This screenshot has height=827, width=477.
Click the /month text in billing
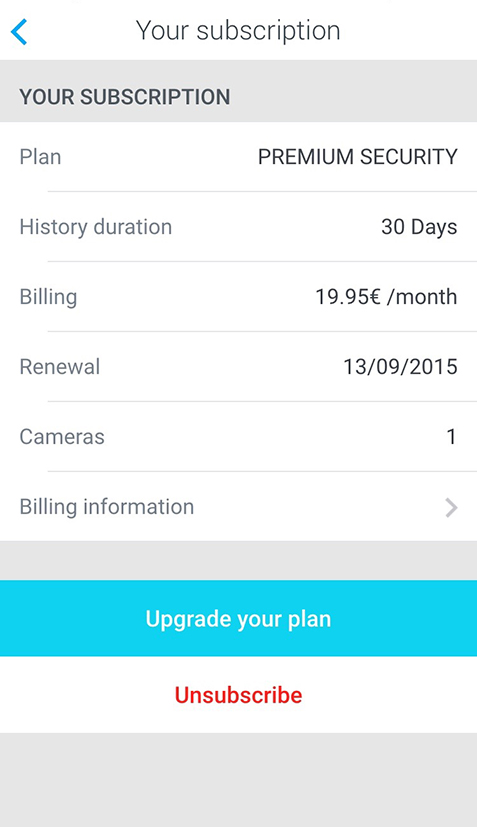point(422,297)
